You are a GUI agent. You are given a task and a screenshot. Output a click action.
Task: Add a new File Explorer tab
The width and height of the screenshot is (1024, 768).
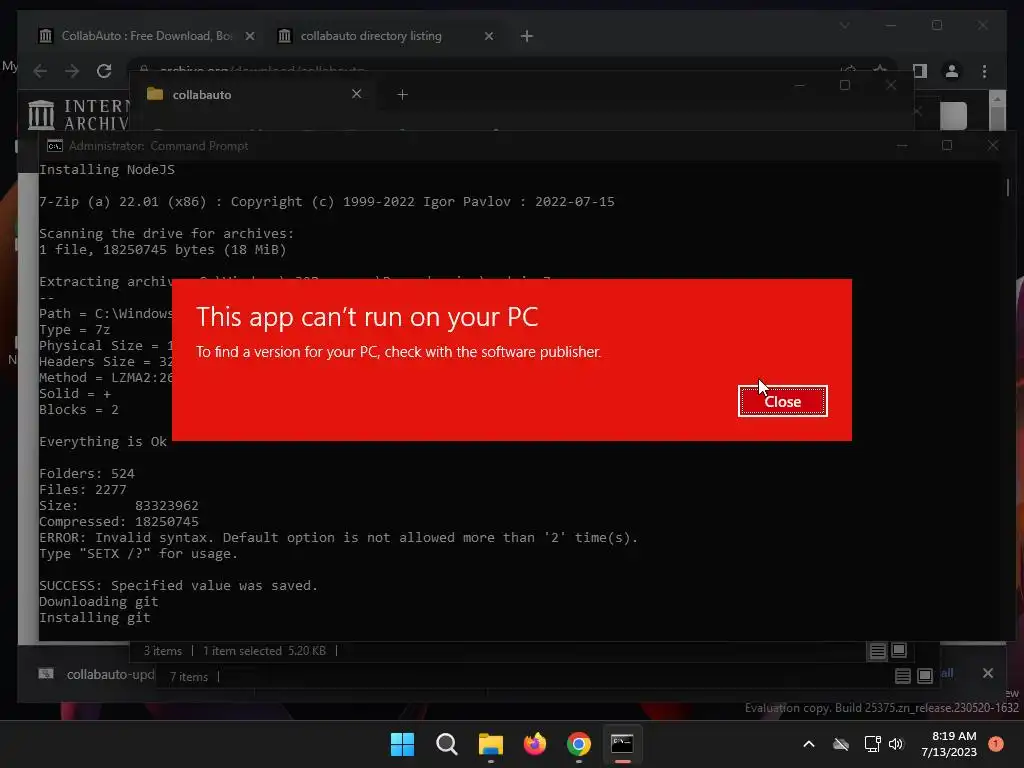point(402,95)
